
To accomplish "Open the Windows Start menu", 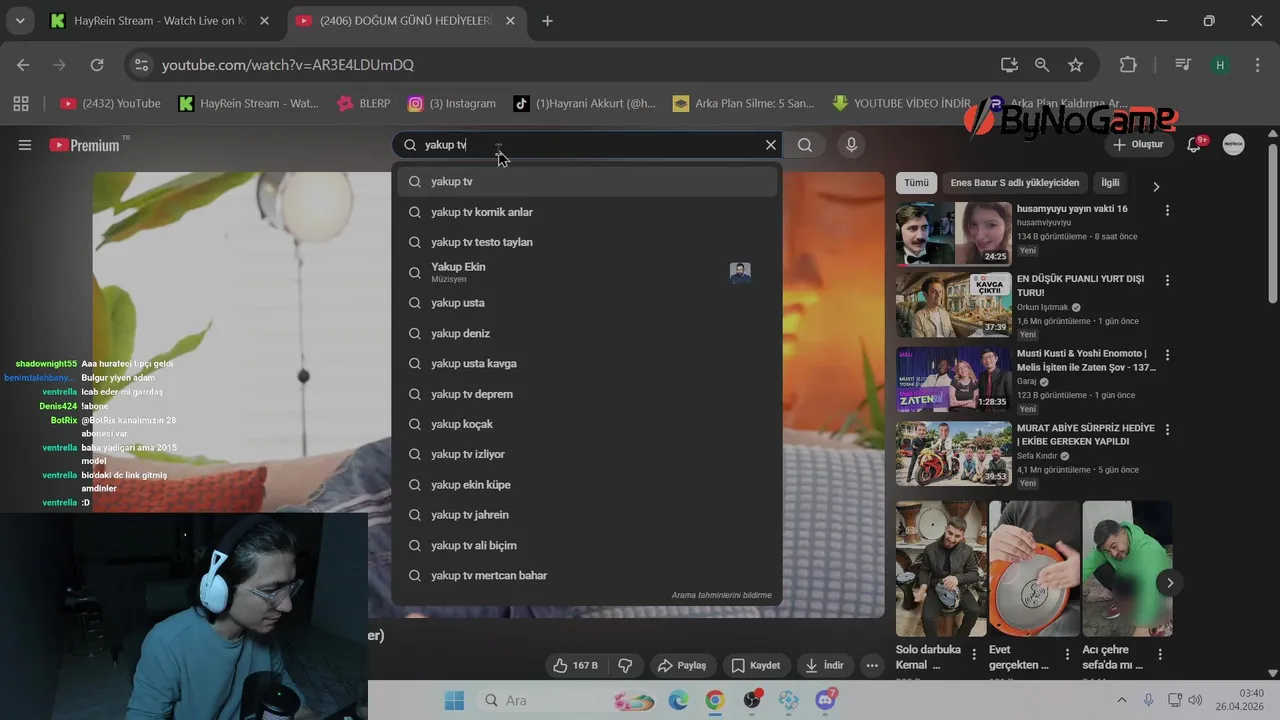I will (x=454, y=700).
